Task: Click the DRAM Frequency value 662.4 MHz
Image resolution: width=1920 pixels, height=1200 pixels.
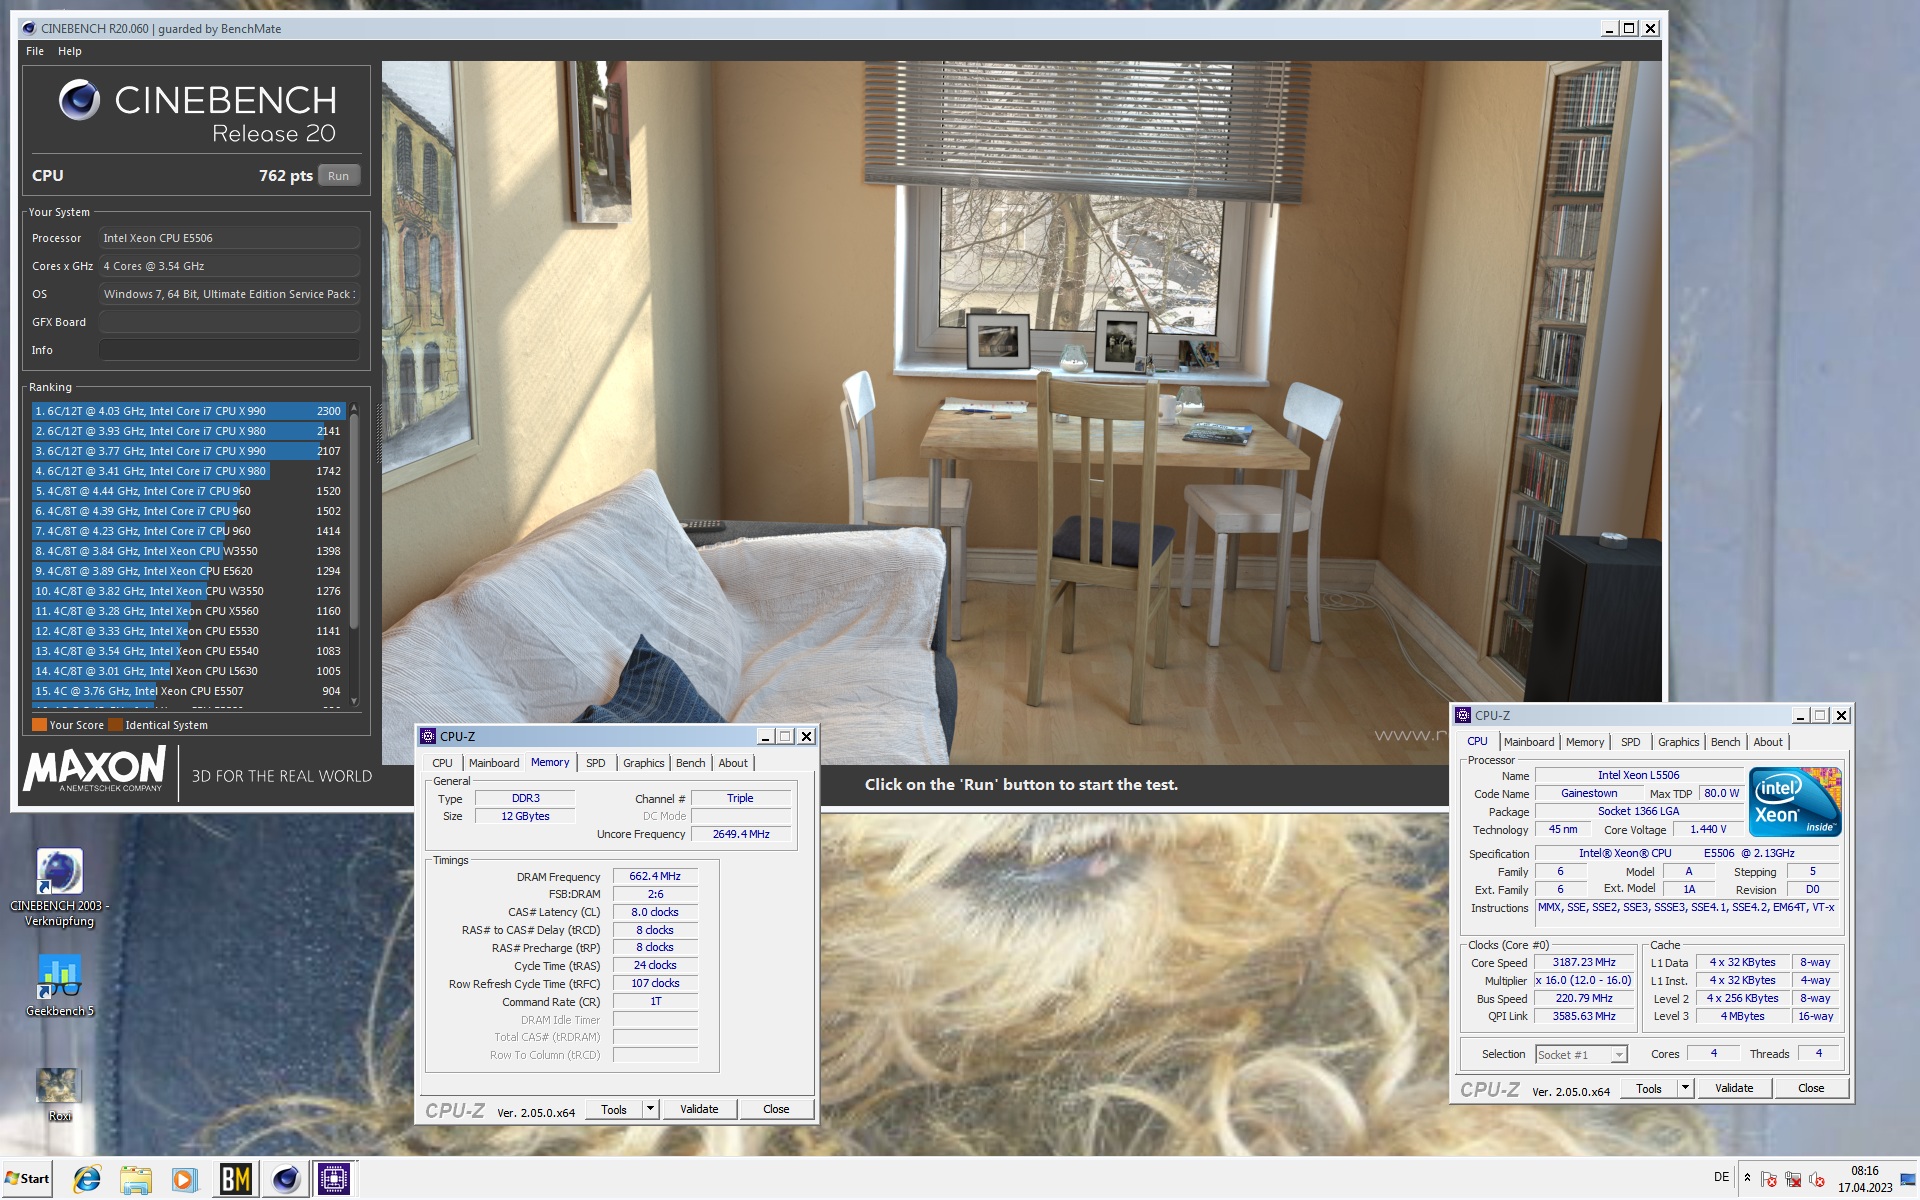Action: click(x=655, y=876)
